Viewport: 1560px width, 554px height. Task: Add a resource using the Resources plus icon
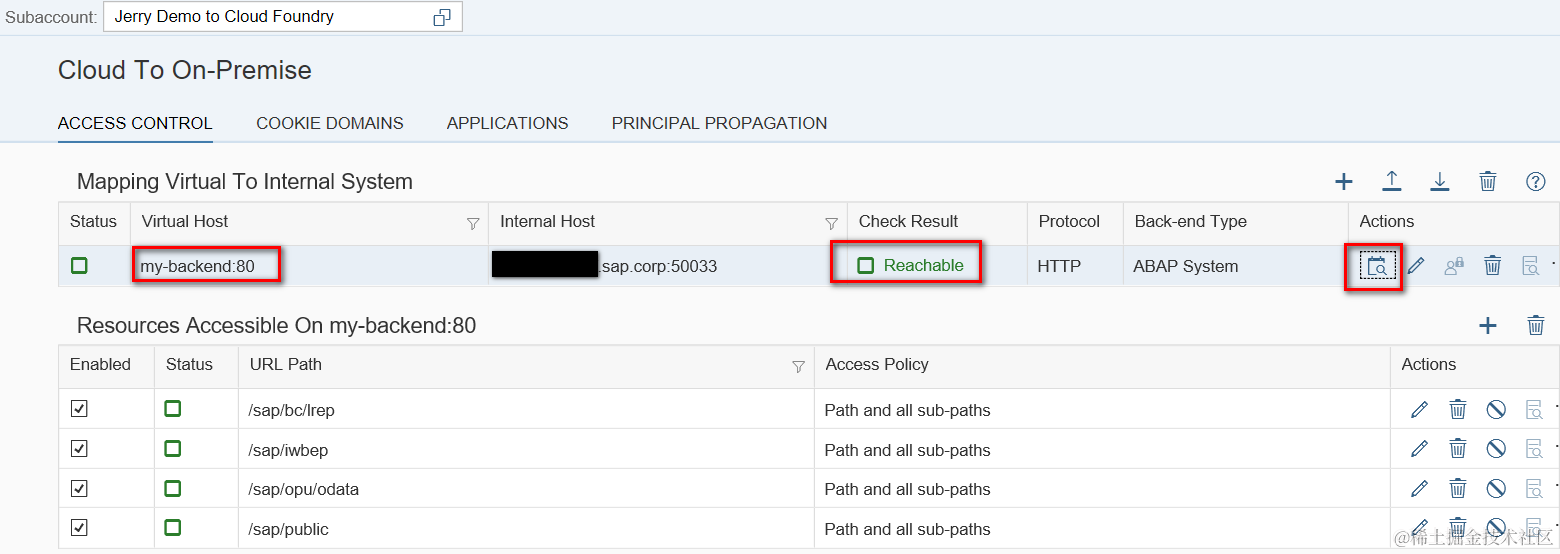[1488, 325]
